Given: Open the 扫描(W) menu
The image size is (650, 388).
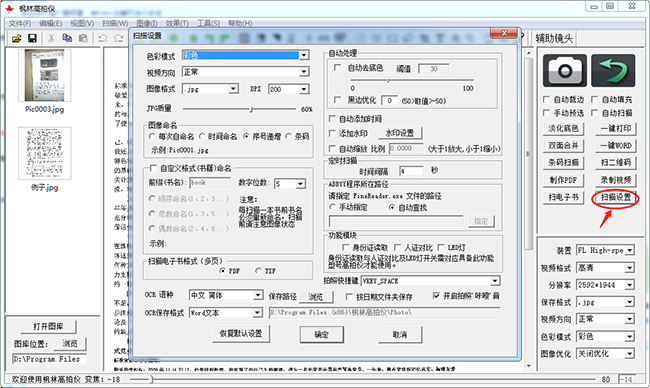Looking at the screenshot, I should (115, 23).
